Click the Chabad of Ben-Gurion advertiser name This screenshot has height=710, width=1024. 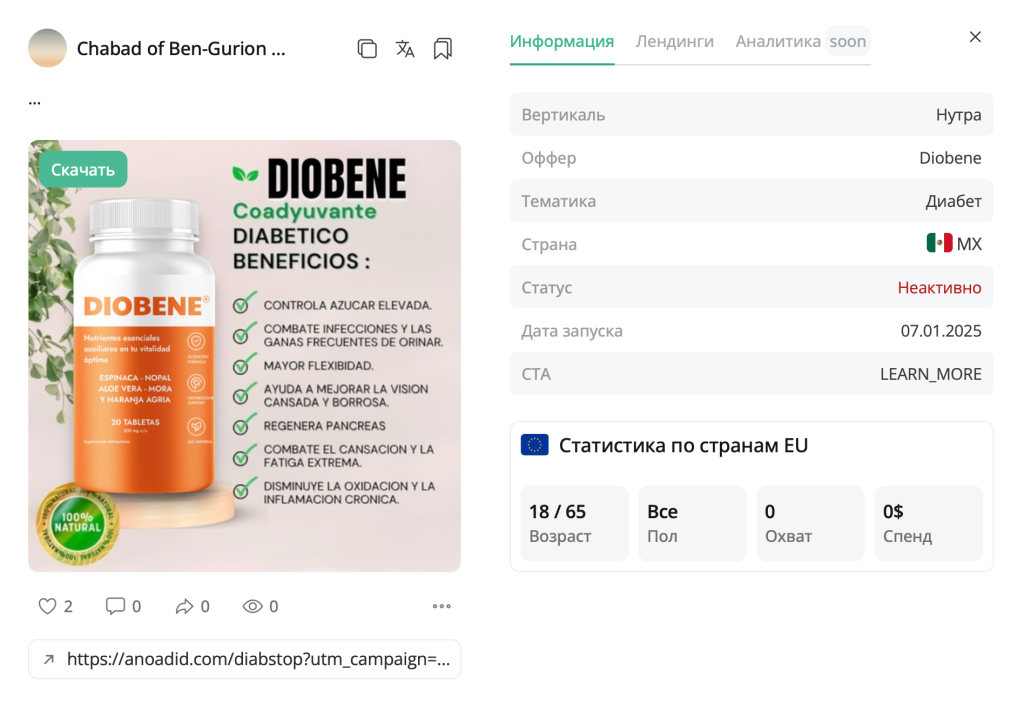pos(181,49)
